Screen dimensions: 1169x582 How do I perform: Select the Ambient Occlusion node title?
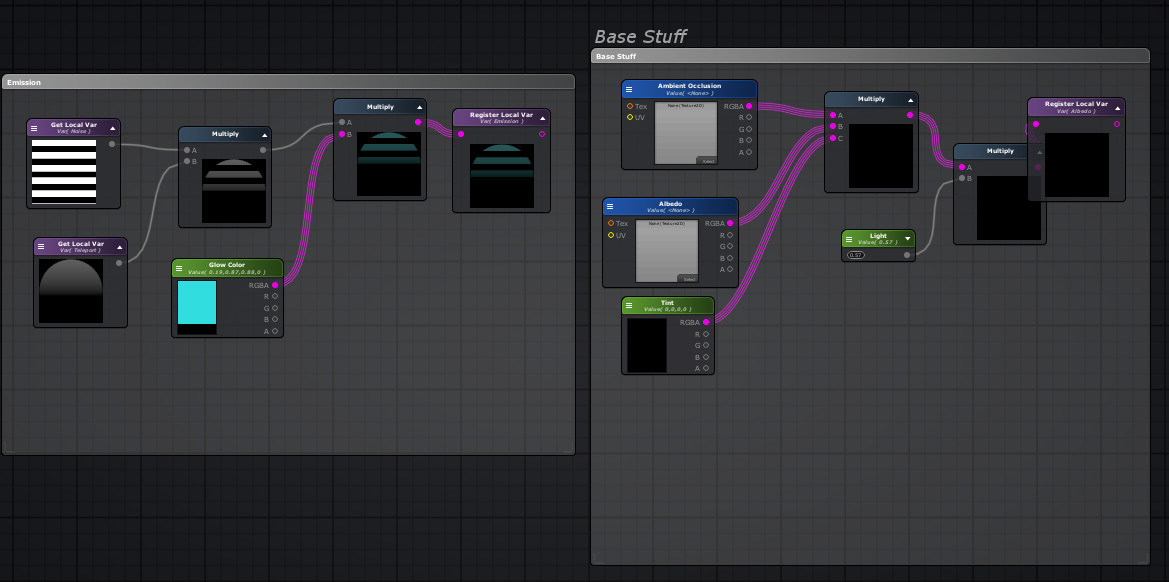pyautogui.click(x=690, y=86)
